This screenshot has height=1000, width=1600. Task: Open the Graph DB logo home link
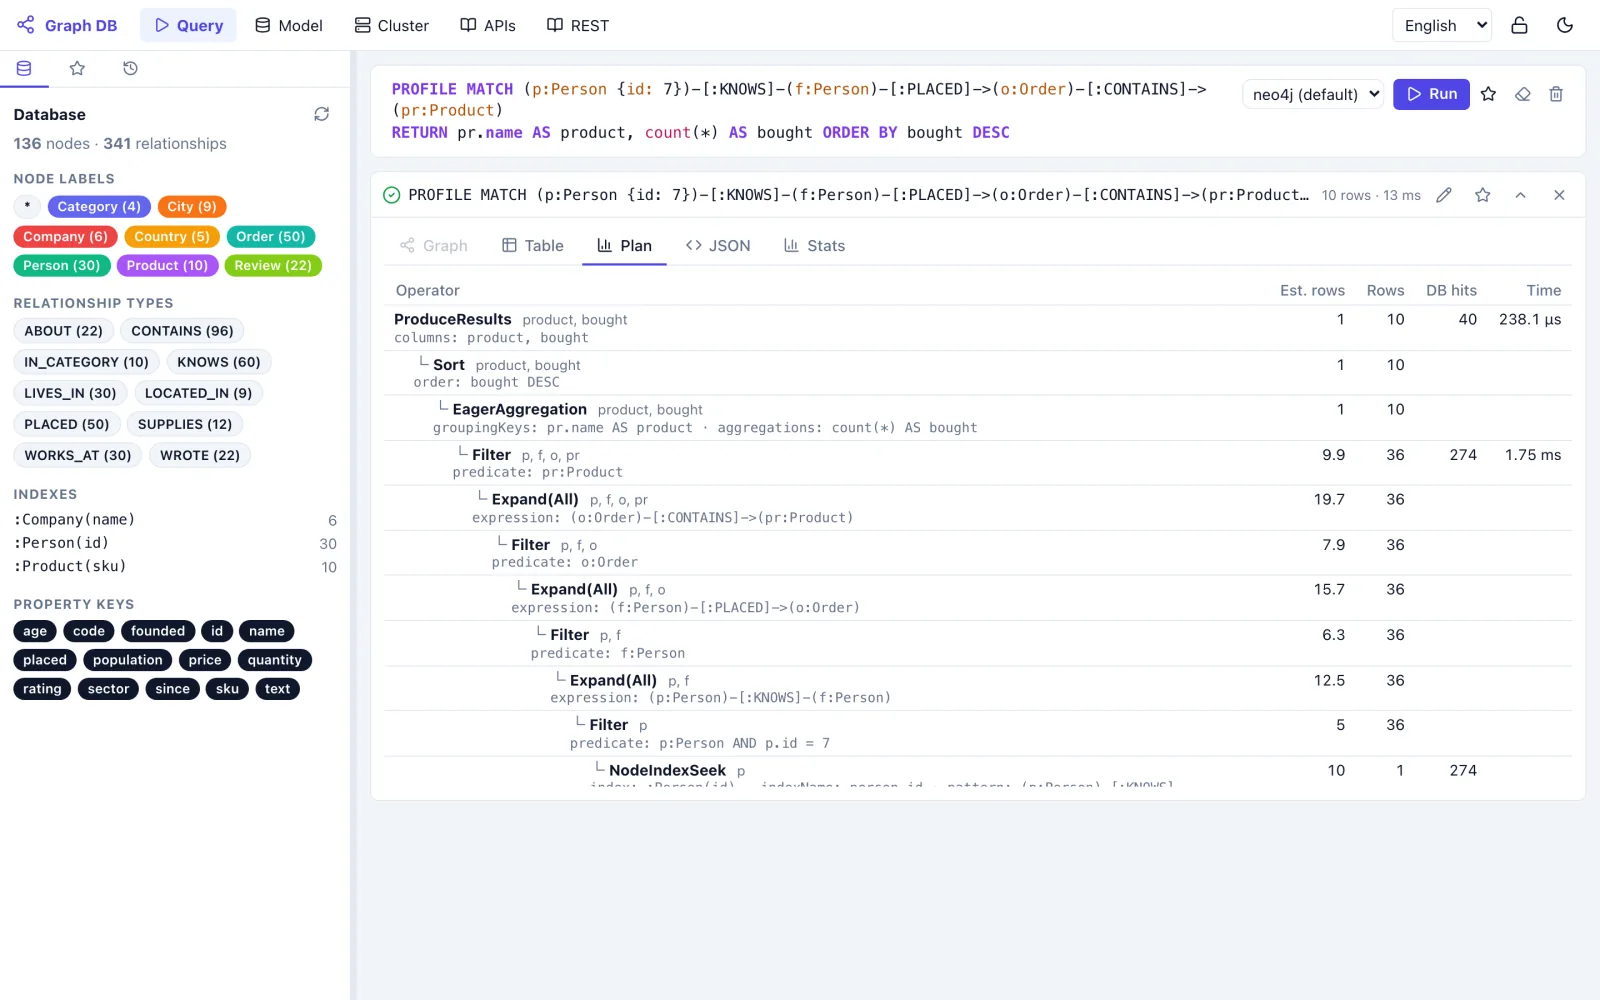[67, 25]
